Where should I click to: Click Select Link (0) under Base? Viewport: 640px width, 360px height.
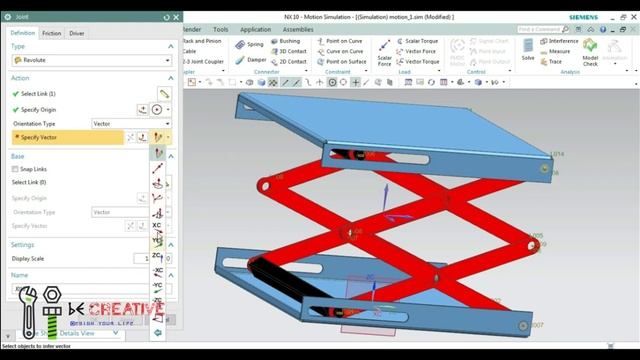click(29, 182)
